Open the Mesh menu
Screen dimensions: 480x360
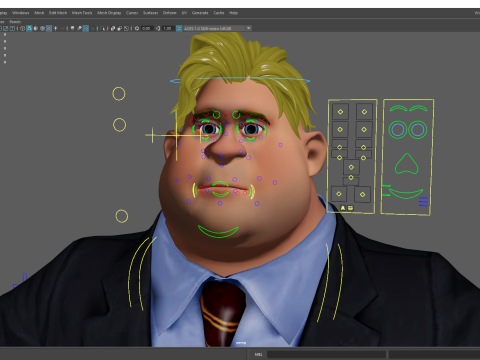(x=39, y=13)
